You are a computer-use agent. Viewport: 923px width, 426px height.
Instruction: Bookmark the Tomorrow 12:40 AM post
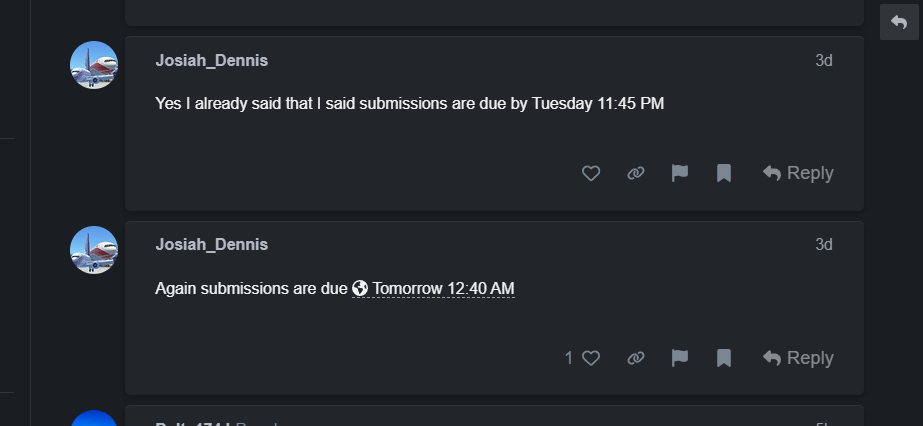pyautogui.click(x=724, y=358)
